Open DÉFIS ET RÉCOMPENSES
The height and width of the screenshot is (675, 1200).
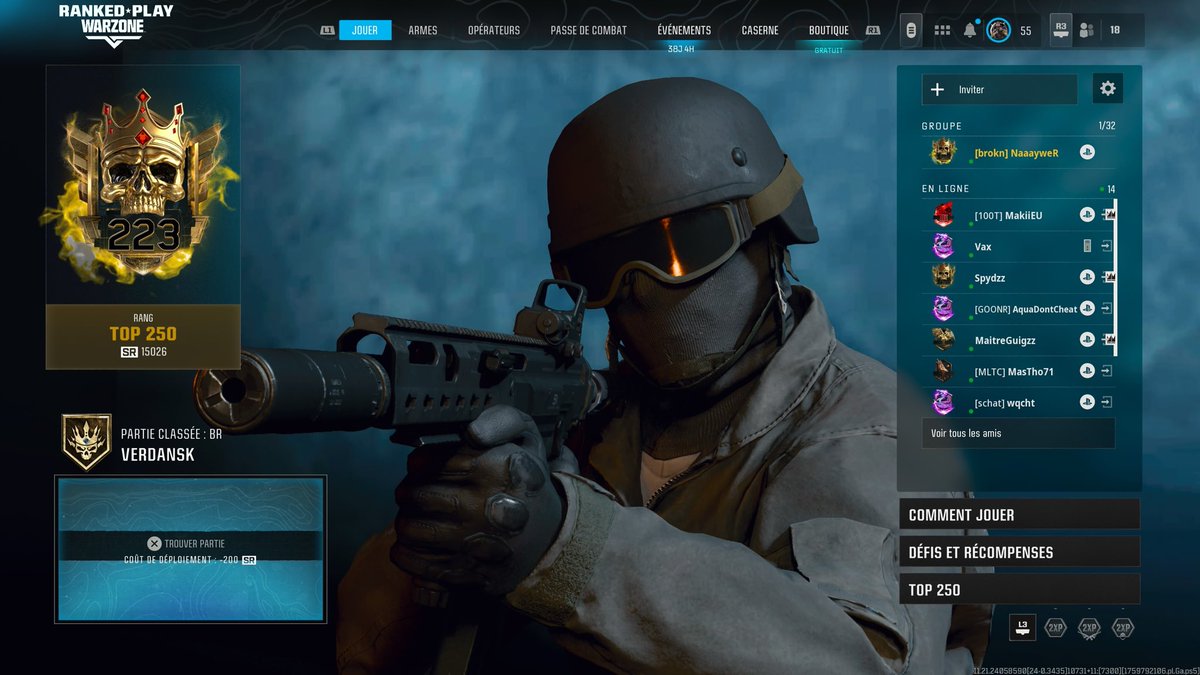click(1019, 552)
